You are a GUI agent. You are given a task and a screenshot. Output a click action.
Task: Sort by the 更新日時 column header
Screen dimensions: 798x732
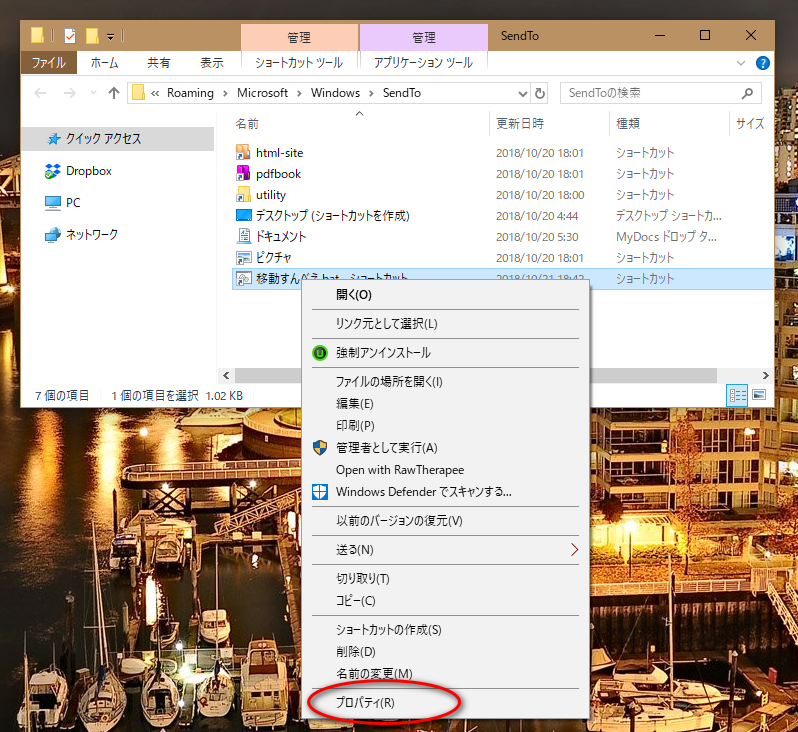pyautogui.click(x=520, y=124)
